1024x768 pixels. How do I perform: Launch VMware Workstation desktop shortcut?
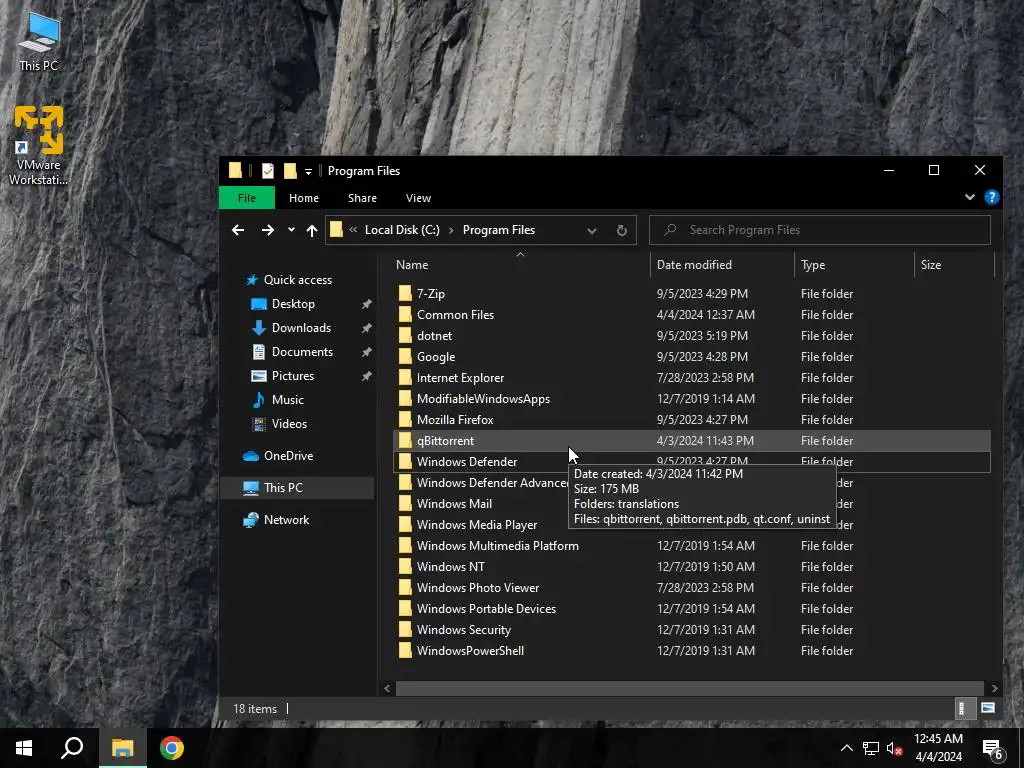coord(39,145)
